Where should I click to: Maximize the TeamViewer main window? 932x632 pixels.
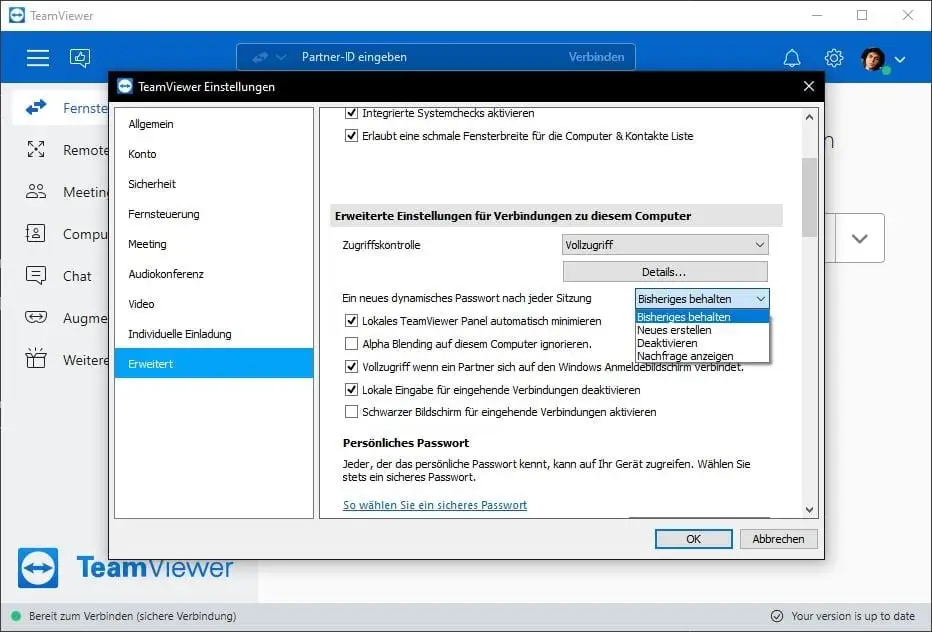[x=862, y=15]
